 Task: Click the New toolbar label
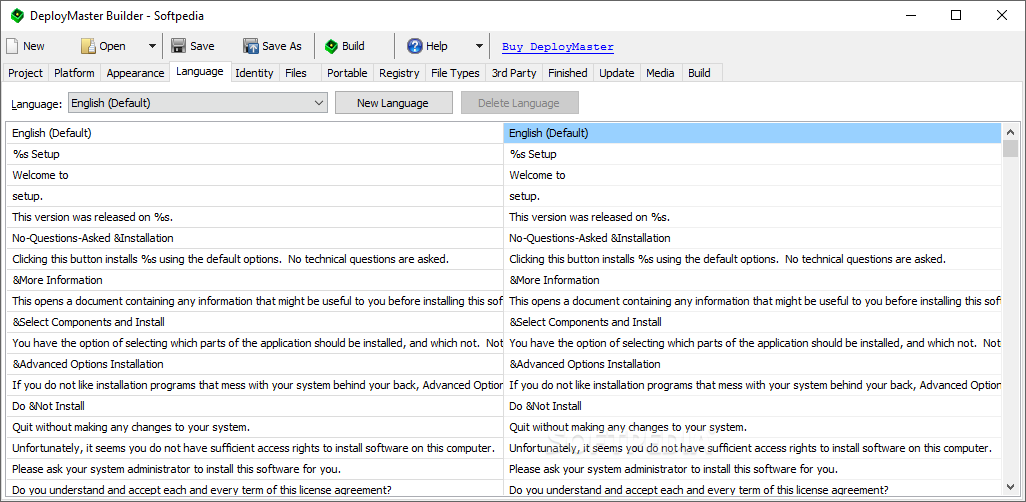click(34, 46)
